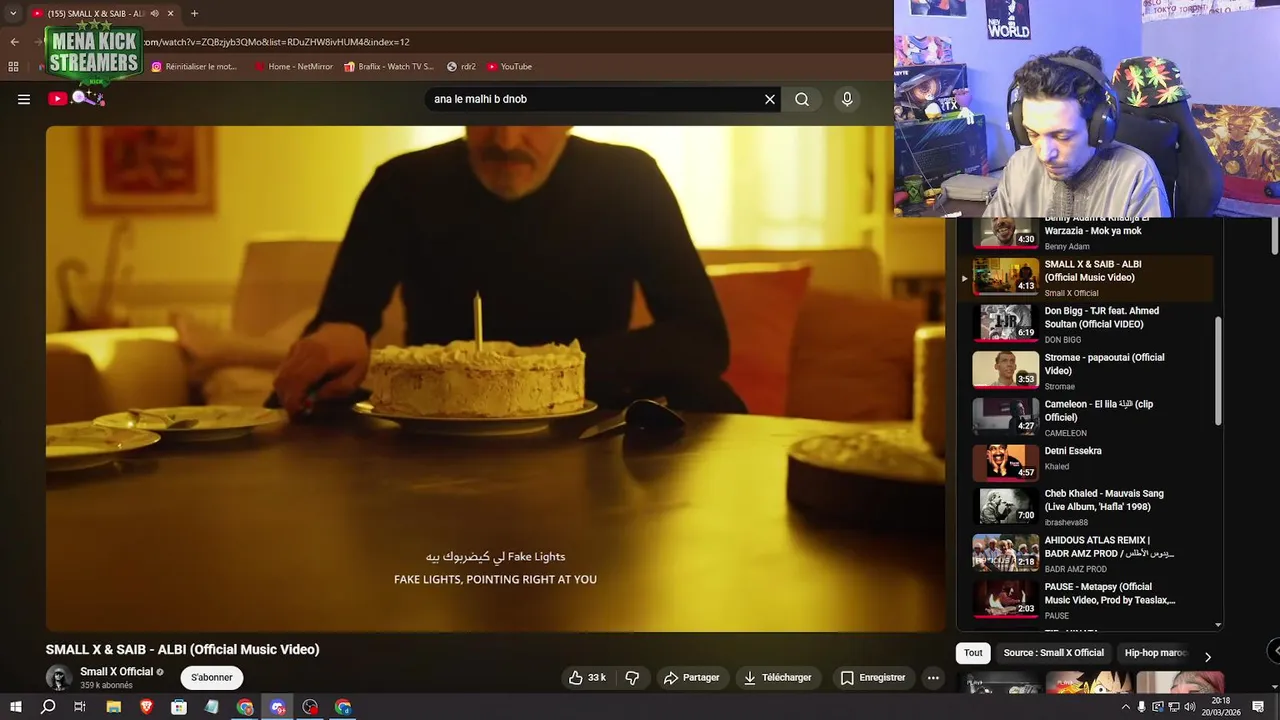This screenshot has width=1280, height=720.
Task: Launch Brave browser from taskbar
Action: (x=147, y=707)
